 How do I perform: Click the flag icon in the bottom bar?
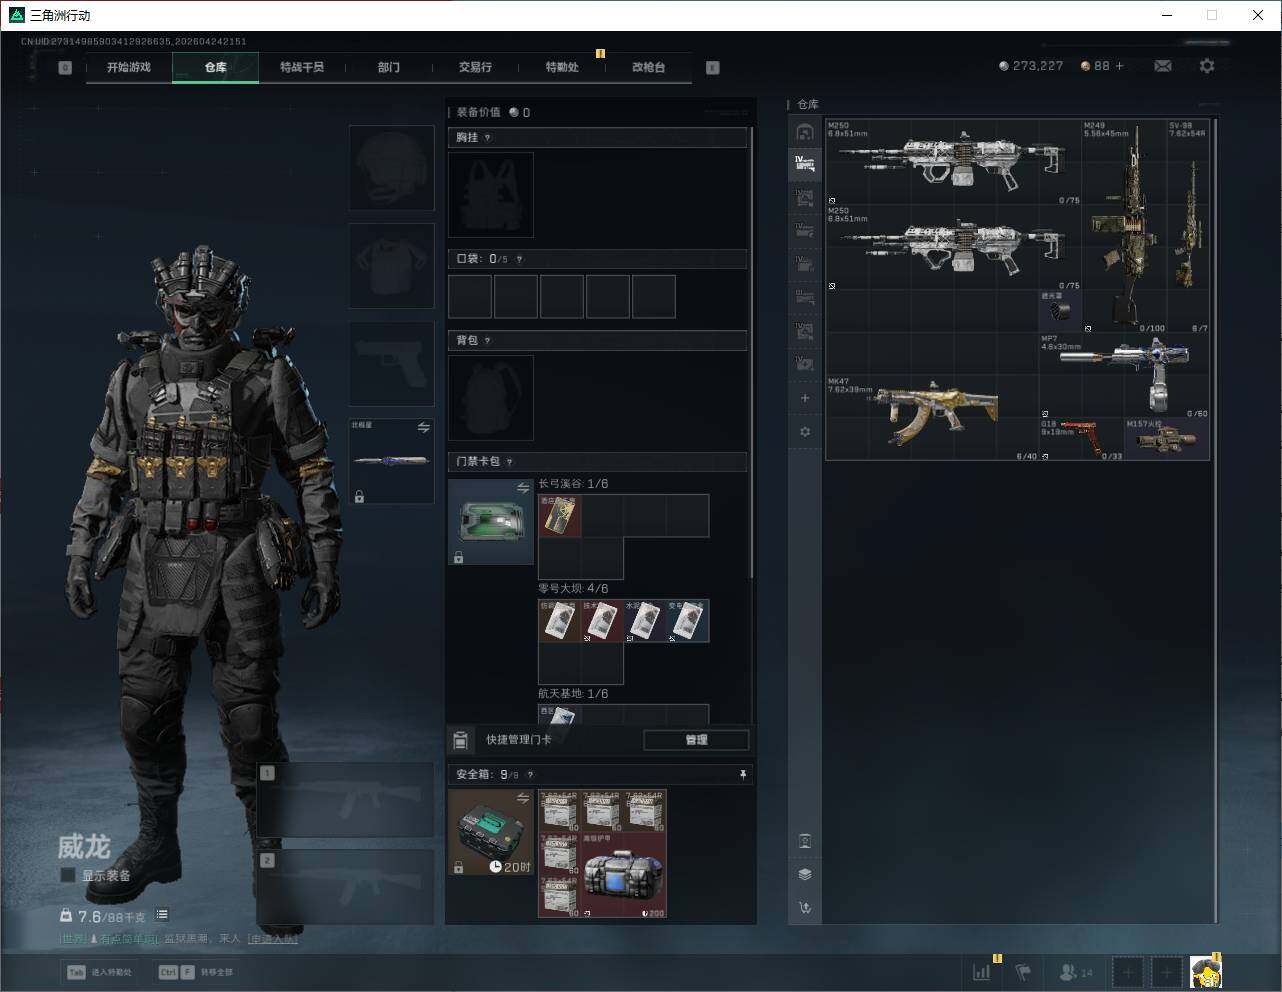[x=1022, y=971]
